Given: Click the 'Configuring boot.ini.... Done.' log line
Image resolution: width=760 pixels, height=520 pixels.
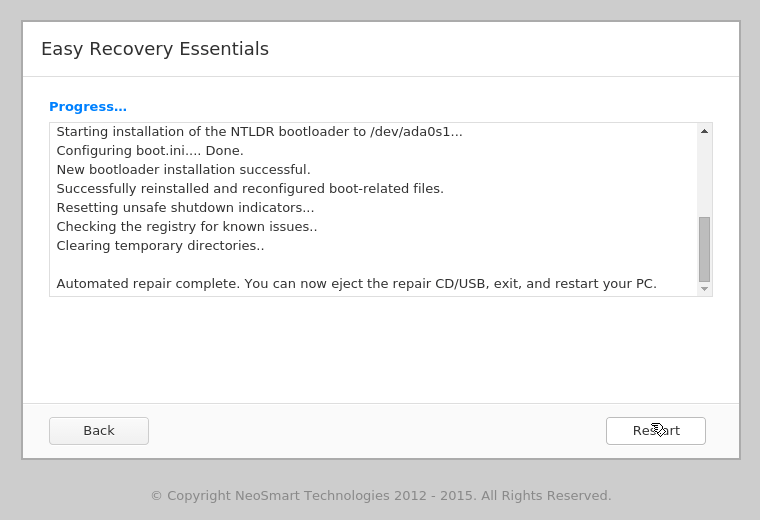Looking at the screenshot, I should pos(150,151).
